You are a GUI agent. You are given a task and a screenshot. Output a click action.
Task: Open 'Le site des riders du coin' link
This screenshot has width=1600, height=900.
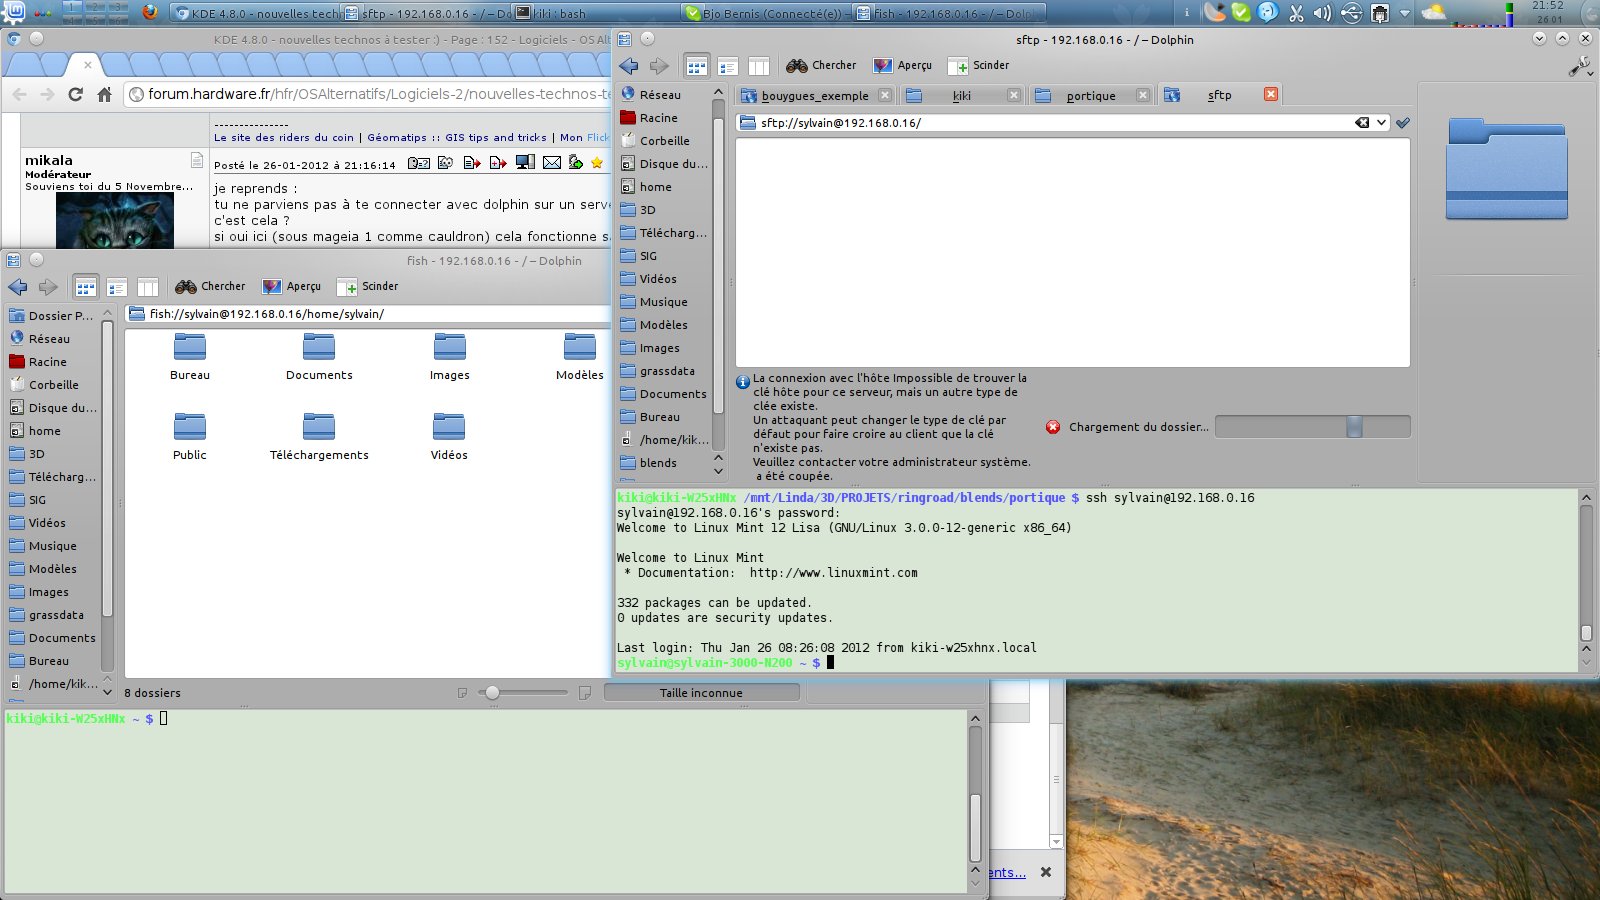[x=284, y=138]
